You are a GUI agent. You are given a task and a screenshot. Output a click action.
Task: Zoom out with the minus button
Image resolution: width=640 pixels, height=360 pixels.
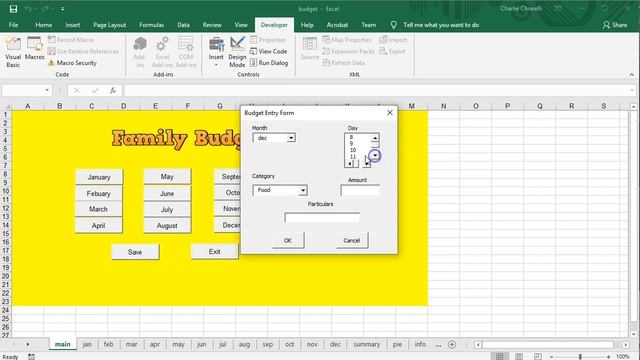pyautogui.click(x=551, y=357)
